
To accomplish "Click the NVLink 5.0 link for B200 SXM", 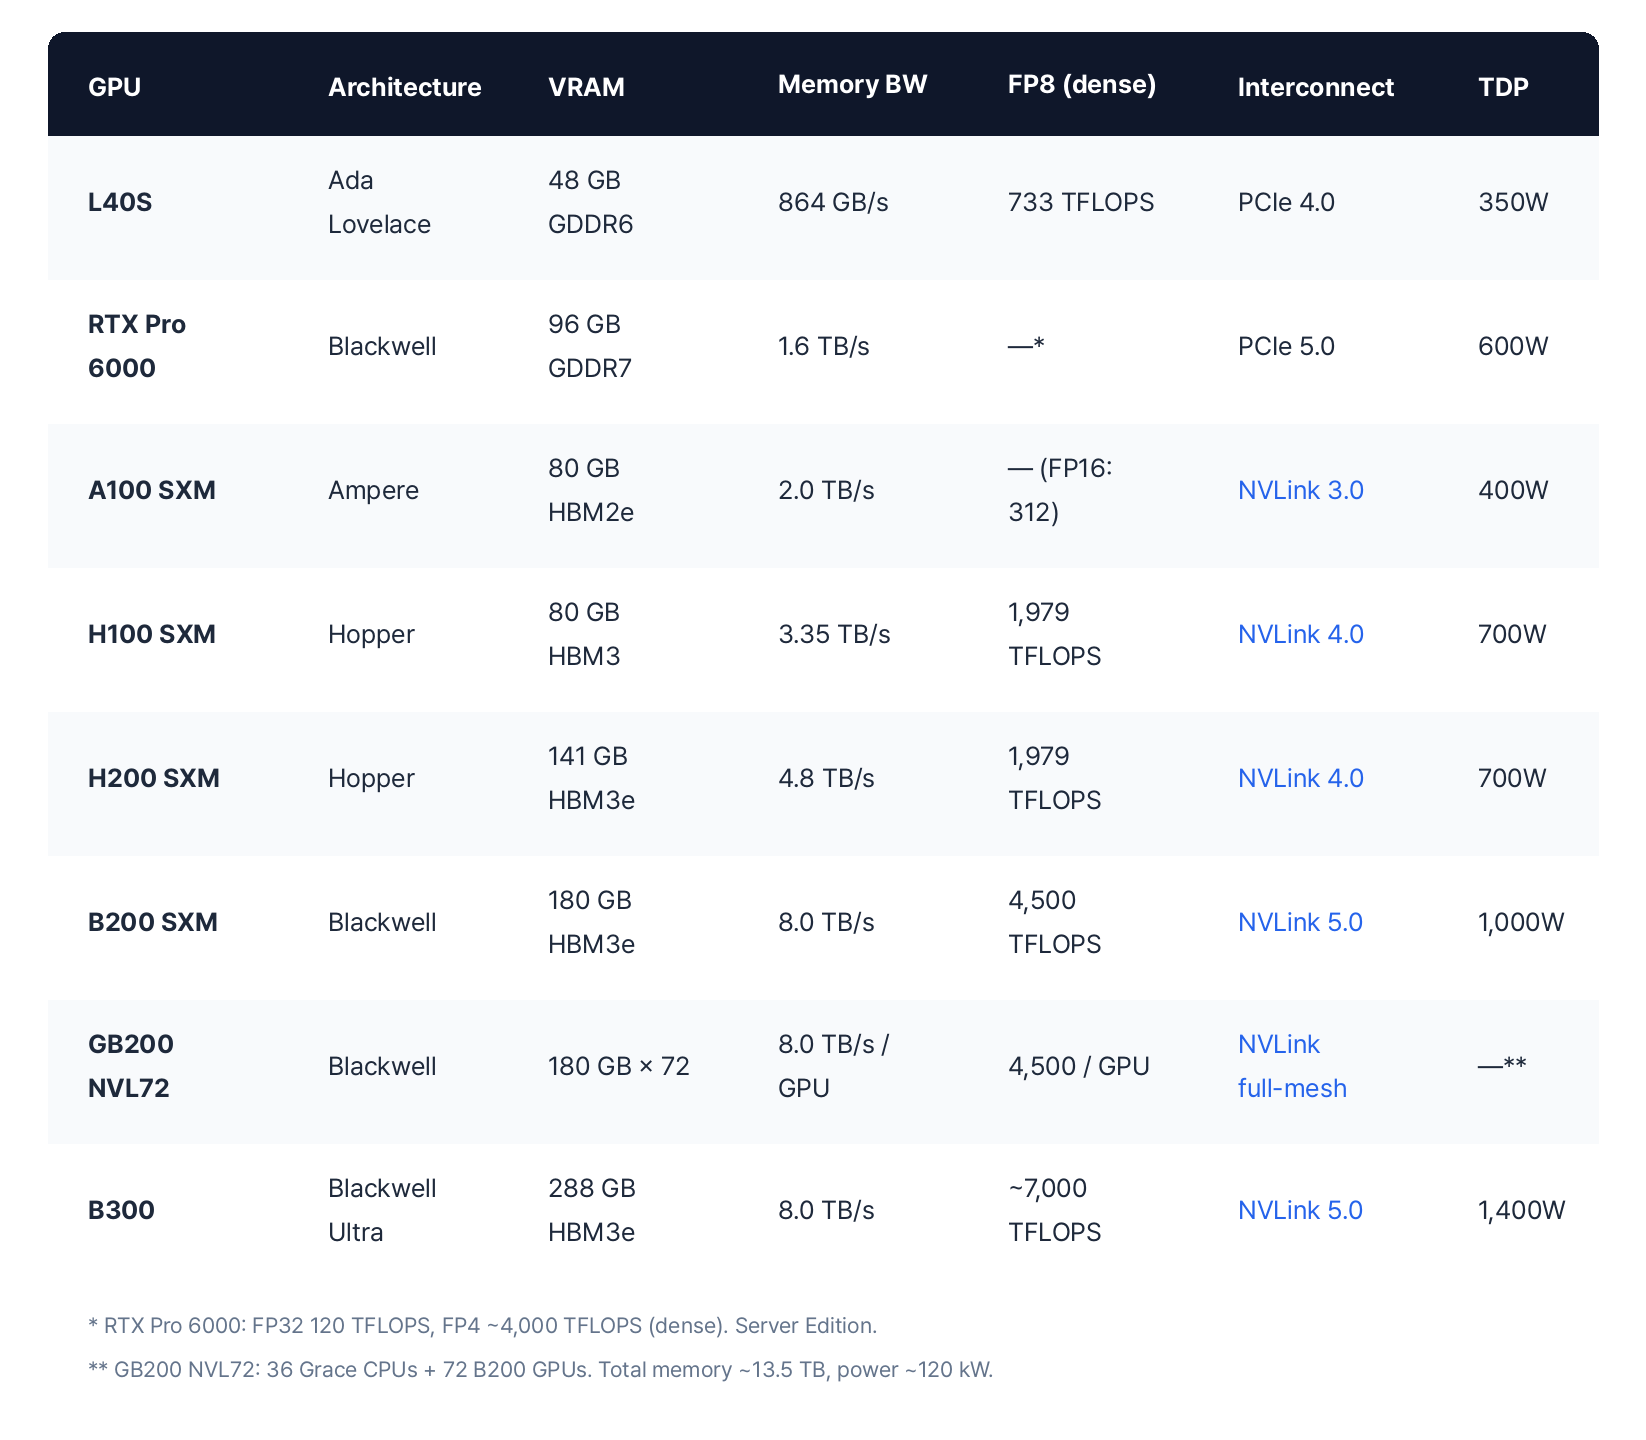I will (x=1300, y=922).
